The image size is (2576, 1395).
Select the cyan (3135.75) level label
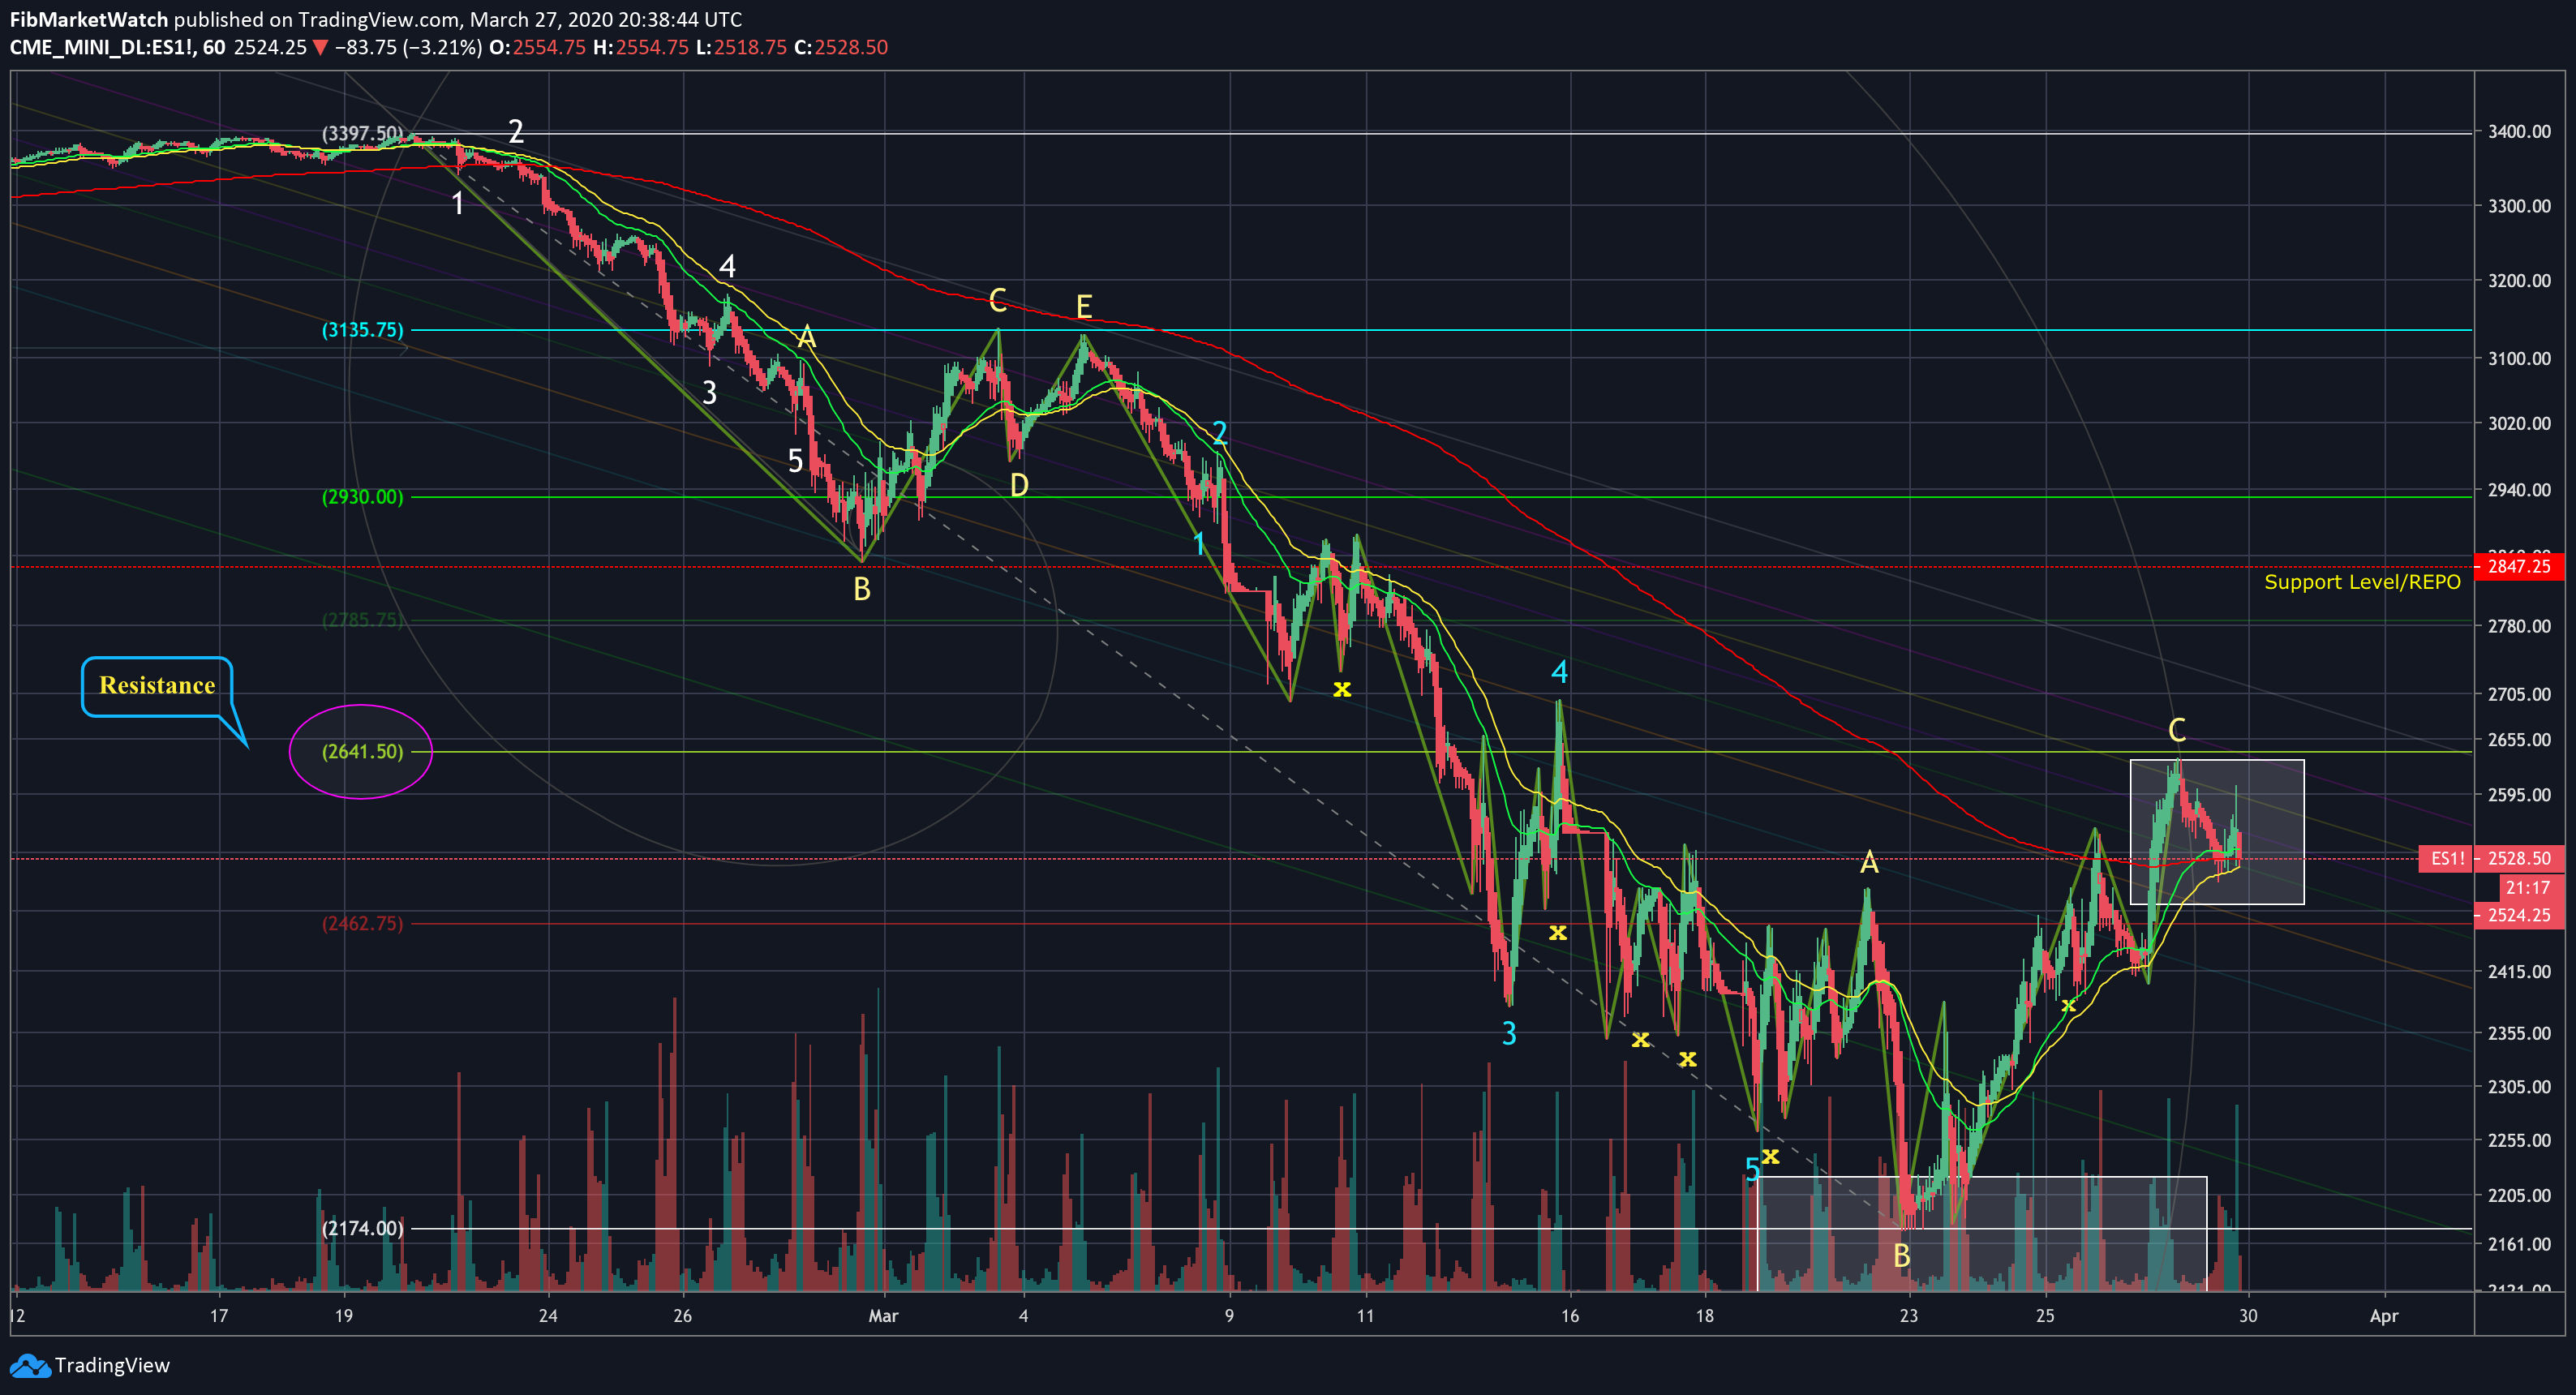click(362, 330)
